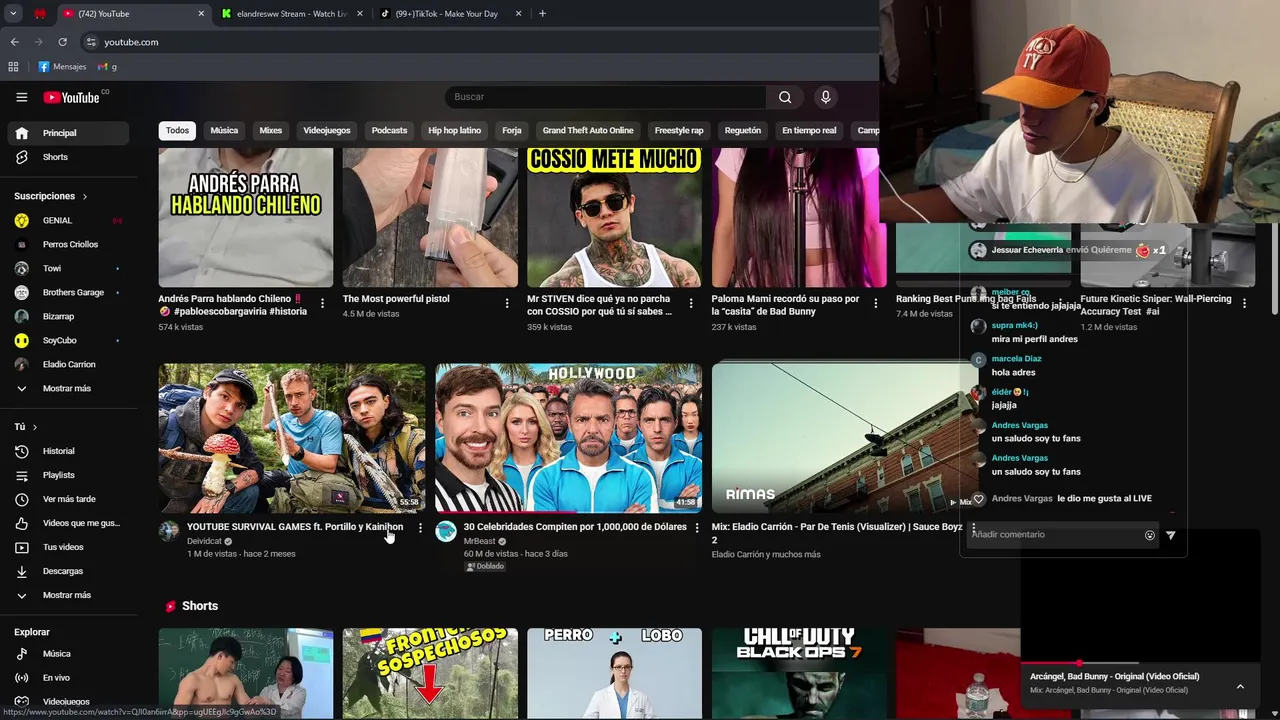Select the Hip hop latino chip
Image resolution: width=1280 pixels, height=720 pixels.
455,131
